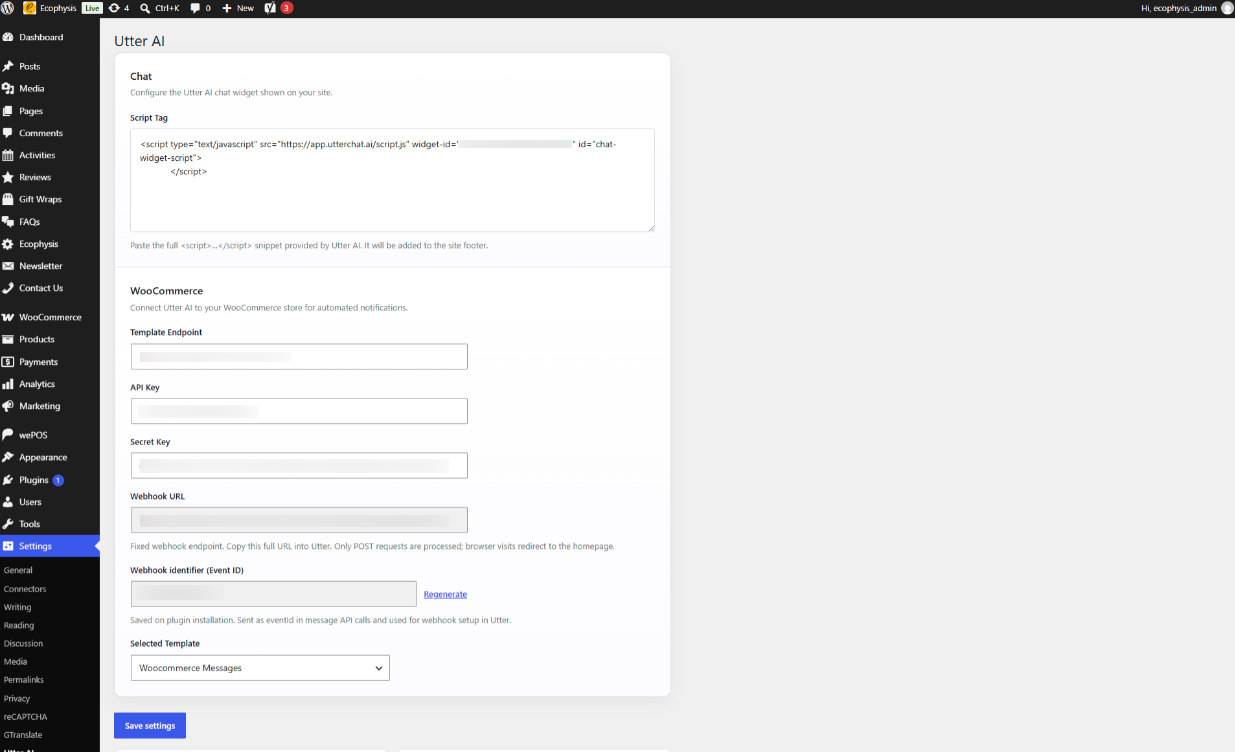Image resolution: width=1235 pixels, height=752 pixels.
Task: Click Hi, ecophysis_admin account link
Action: coord(1179,8)
